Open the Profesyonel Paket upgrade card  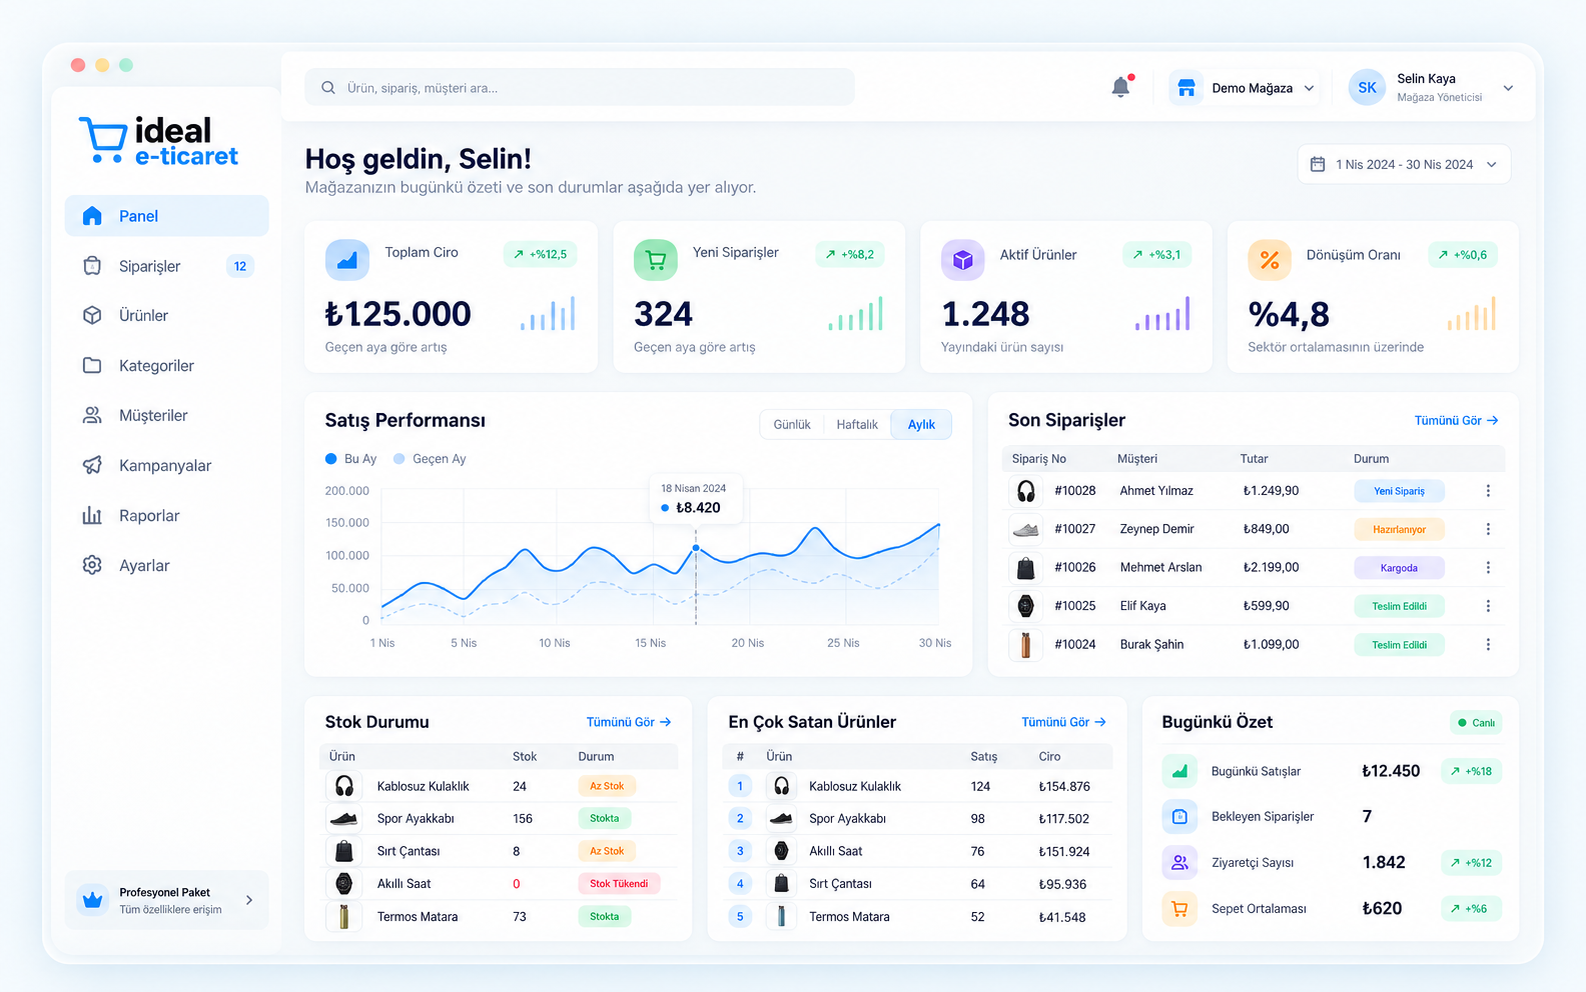167,900
